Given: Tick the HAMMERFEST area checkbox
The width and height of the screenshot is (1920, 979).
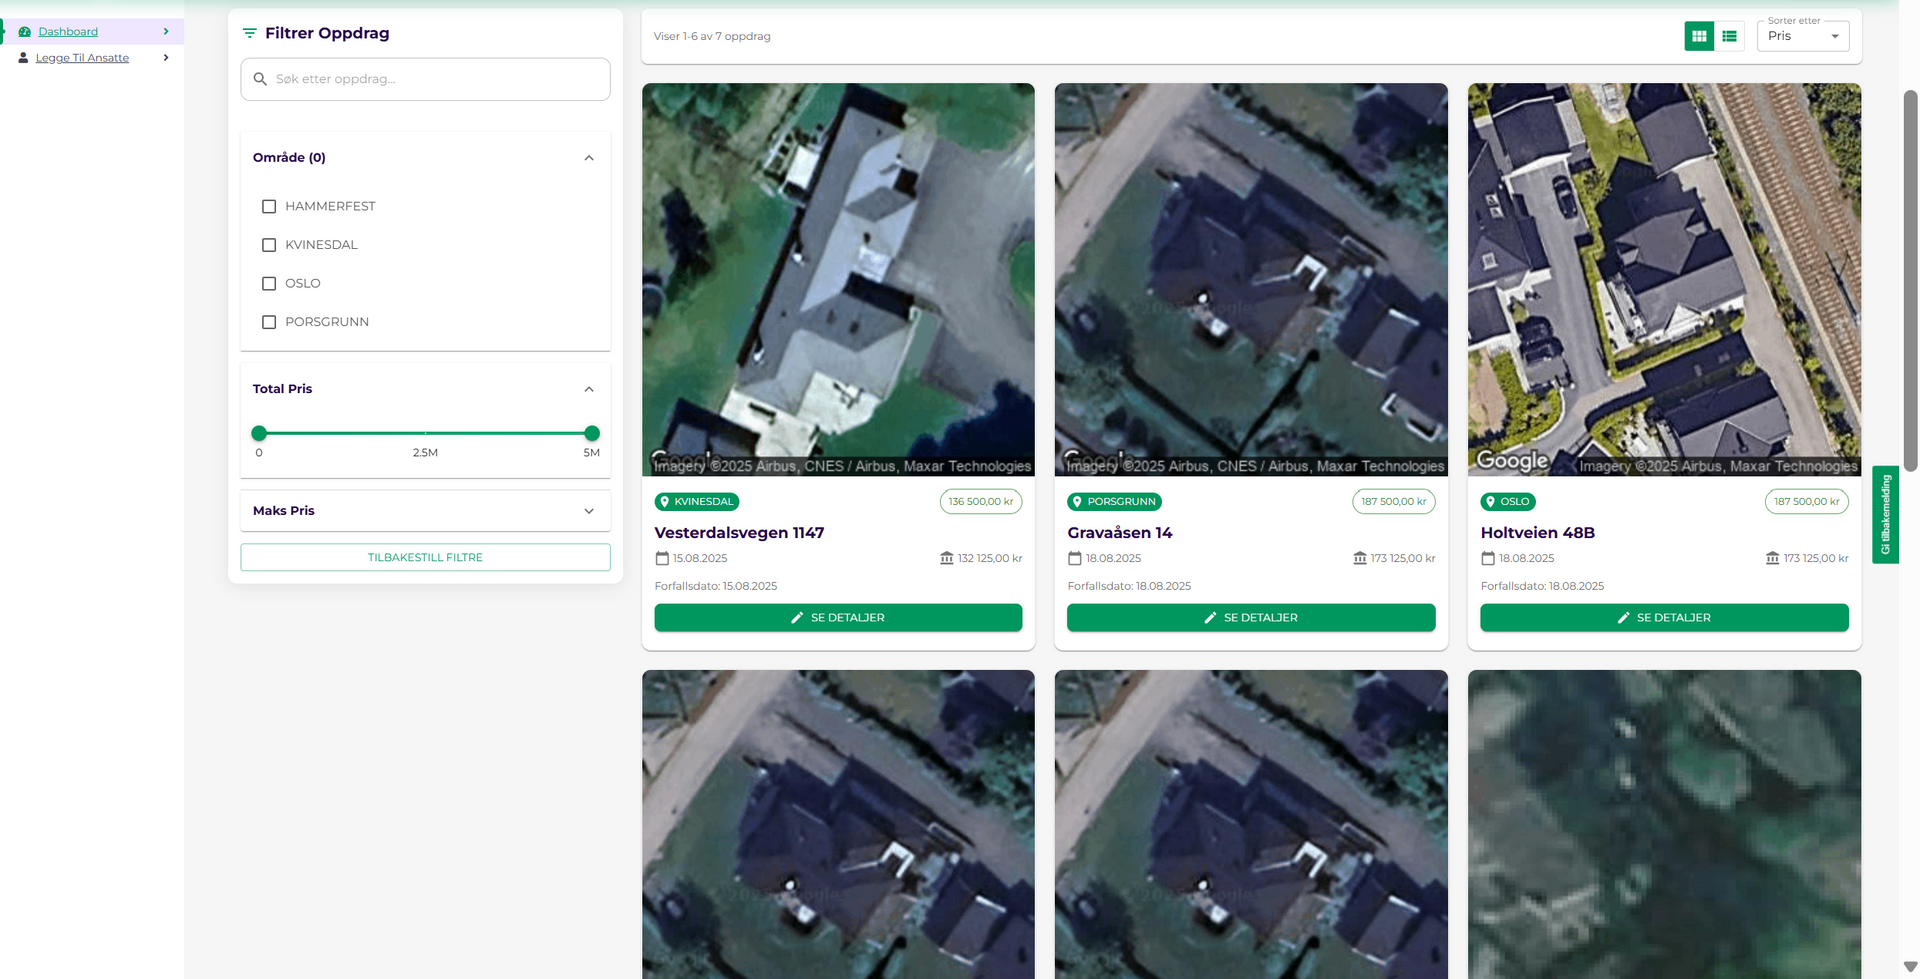Looking at the screenshot, I should tap(269, 207).
